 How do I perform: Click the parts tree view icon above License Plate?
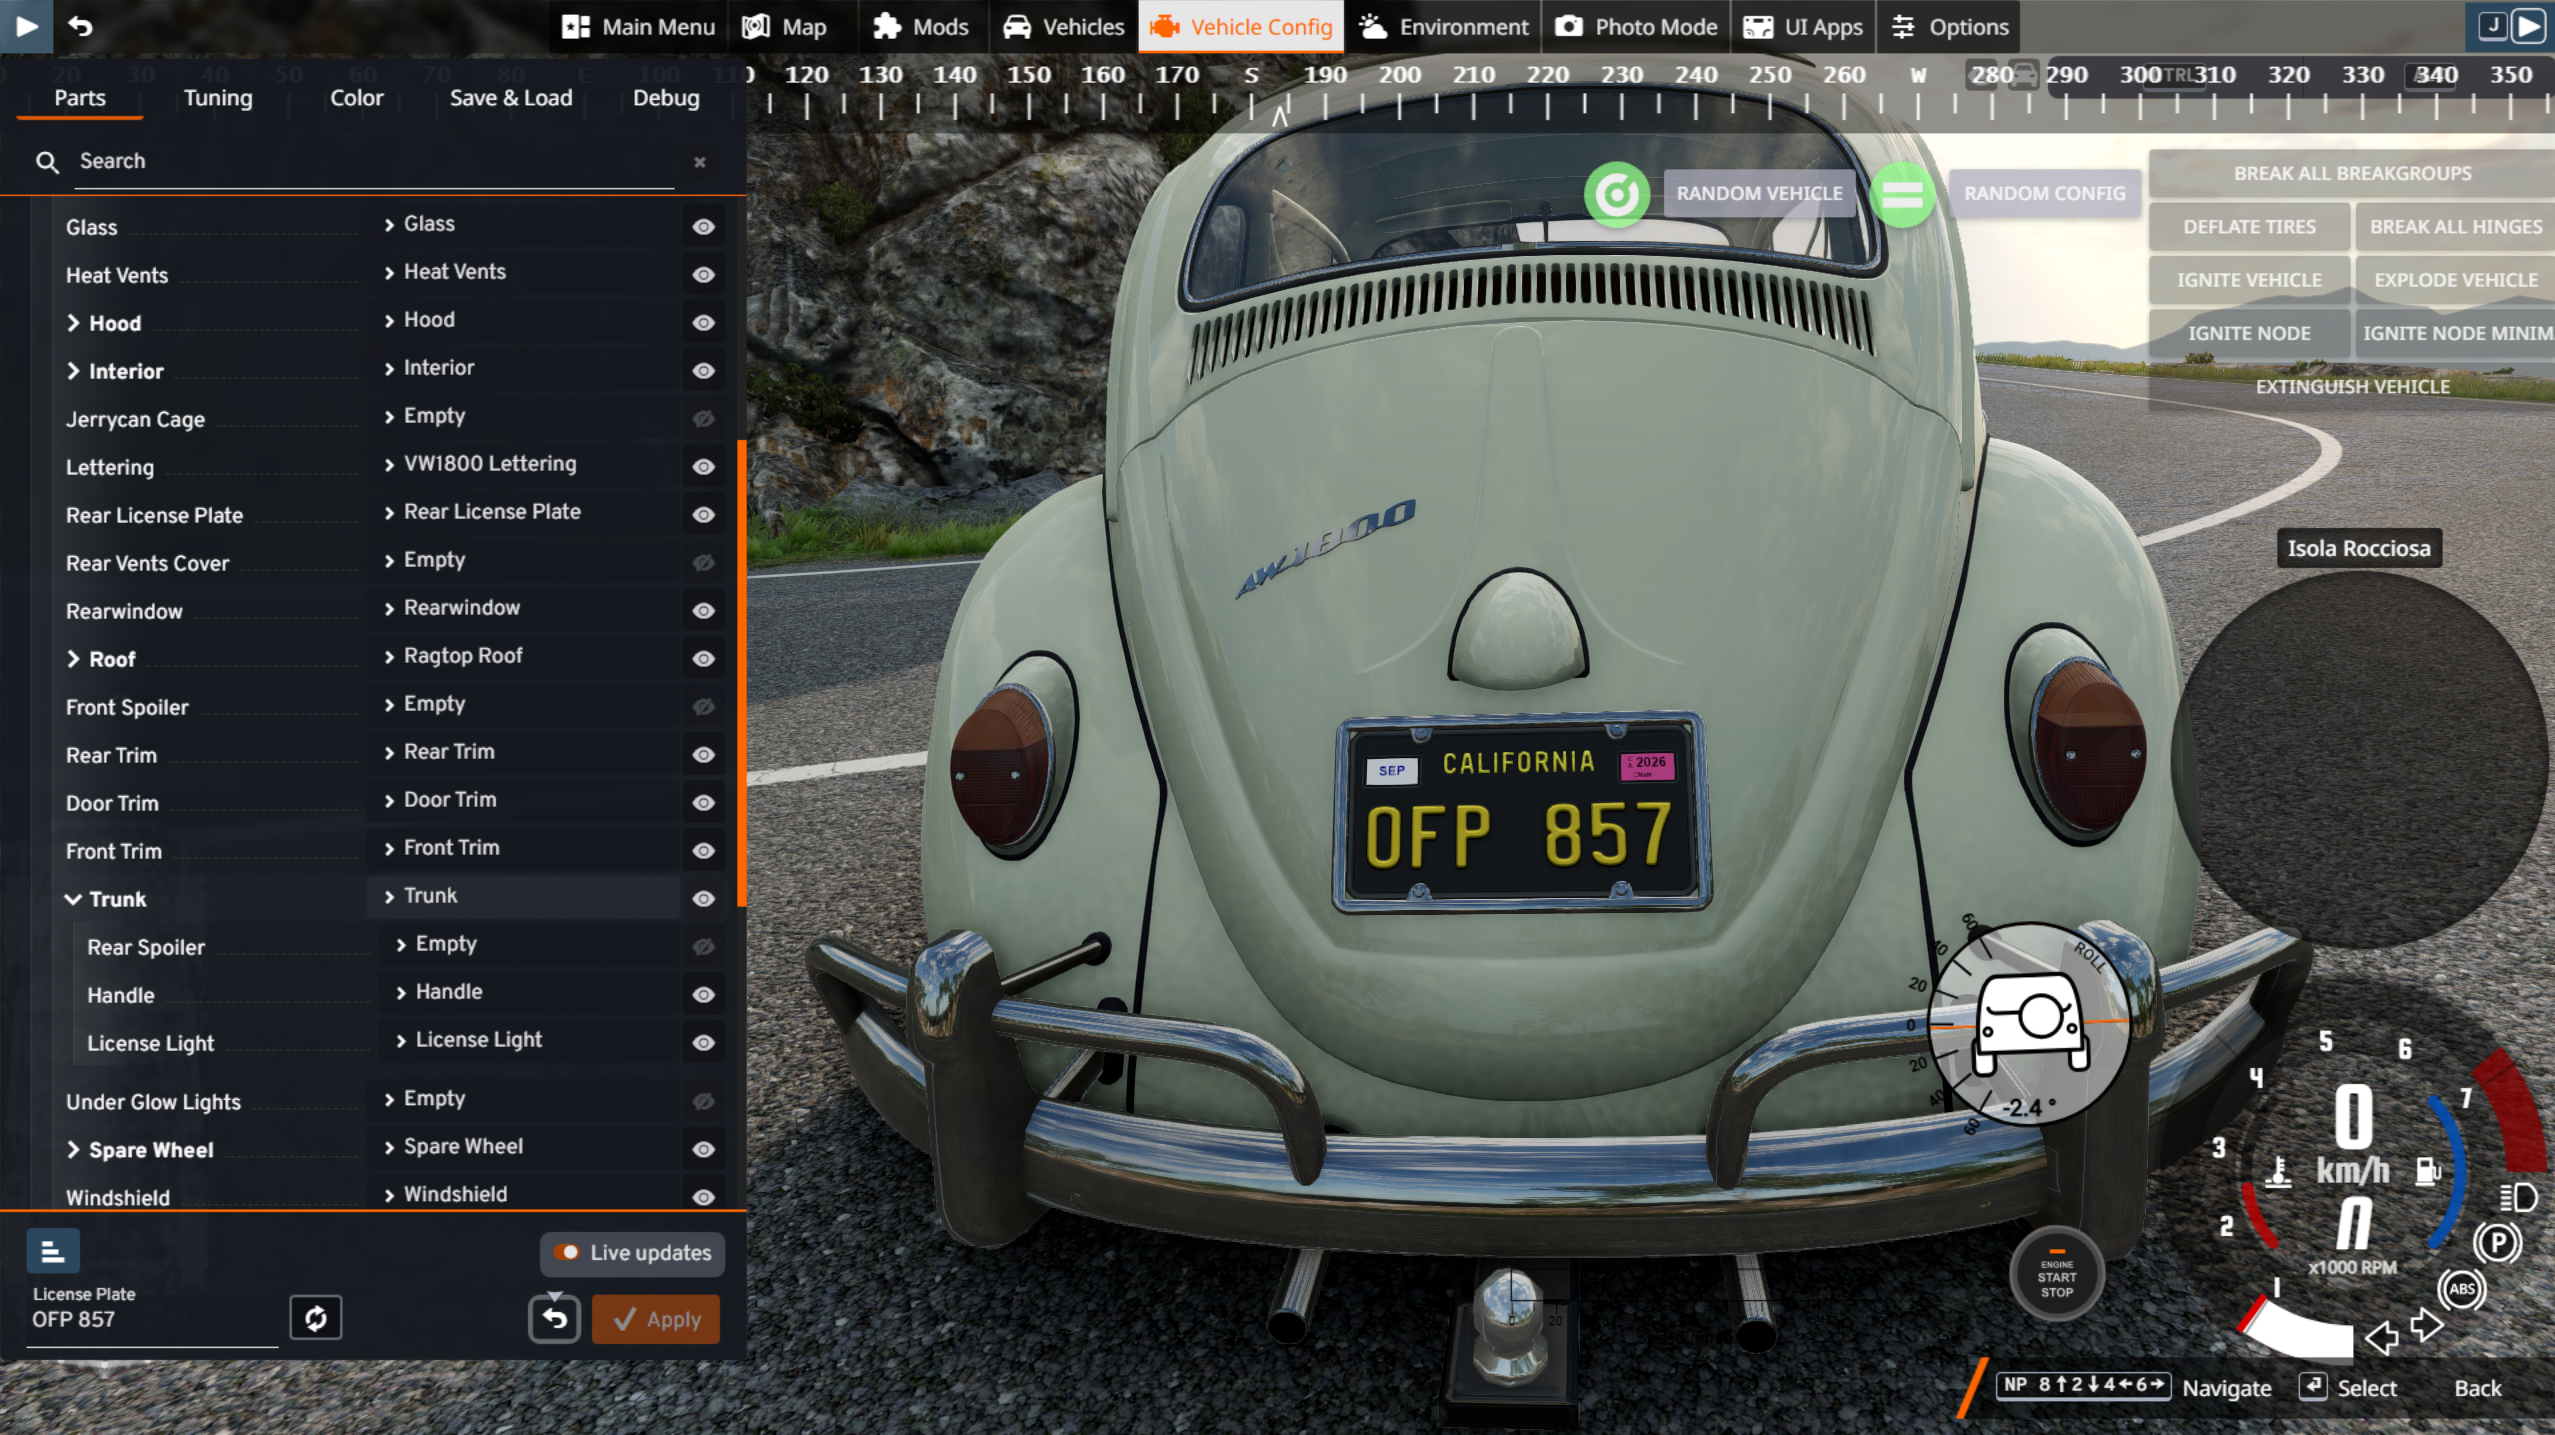click(53, 1251)
